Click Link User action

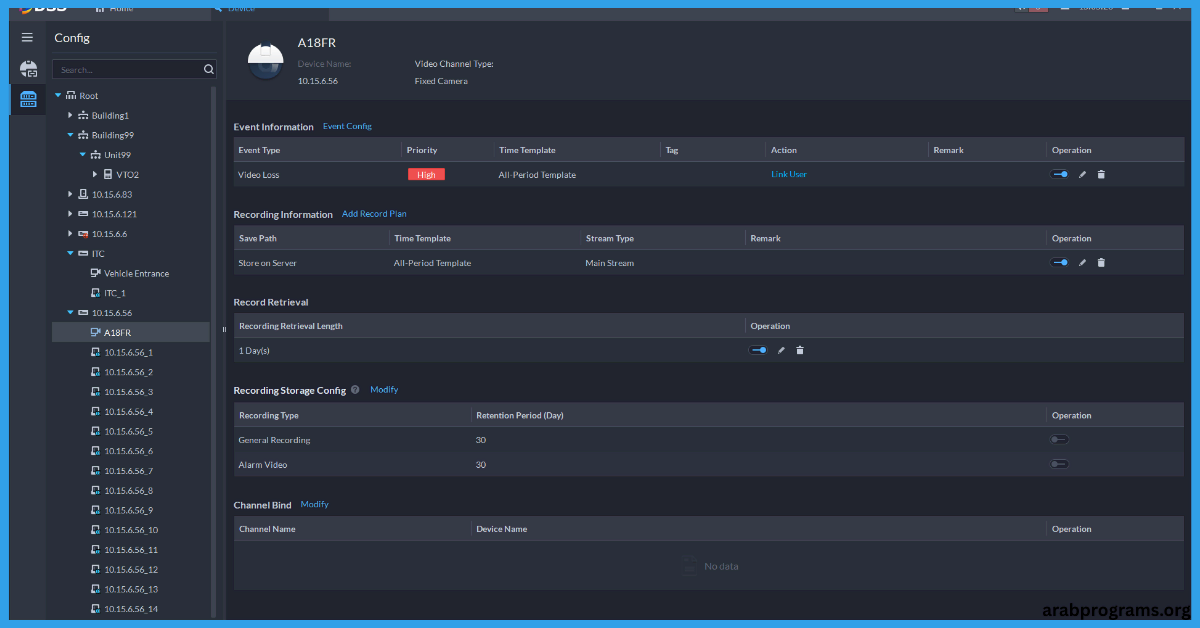789,174
